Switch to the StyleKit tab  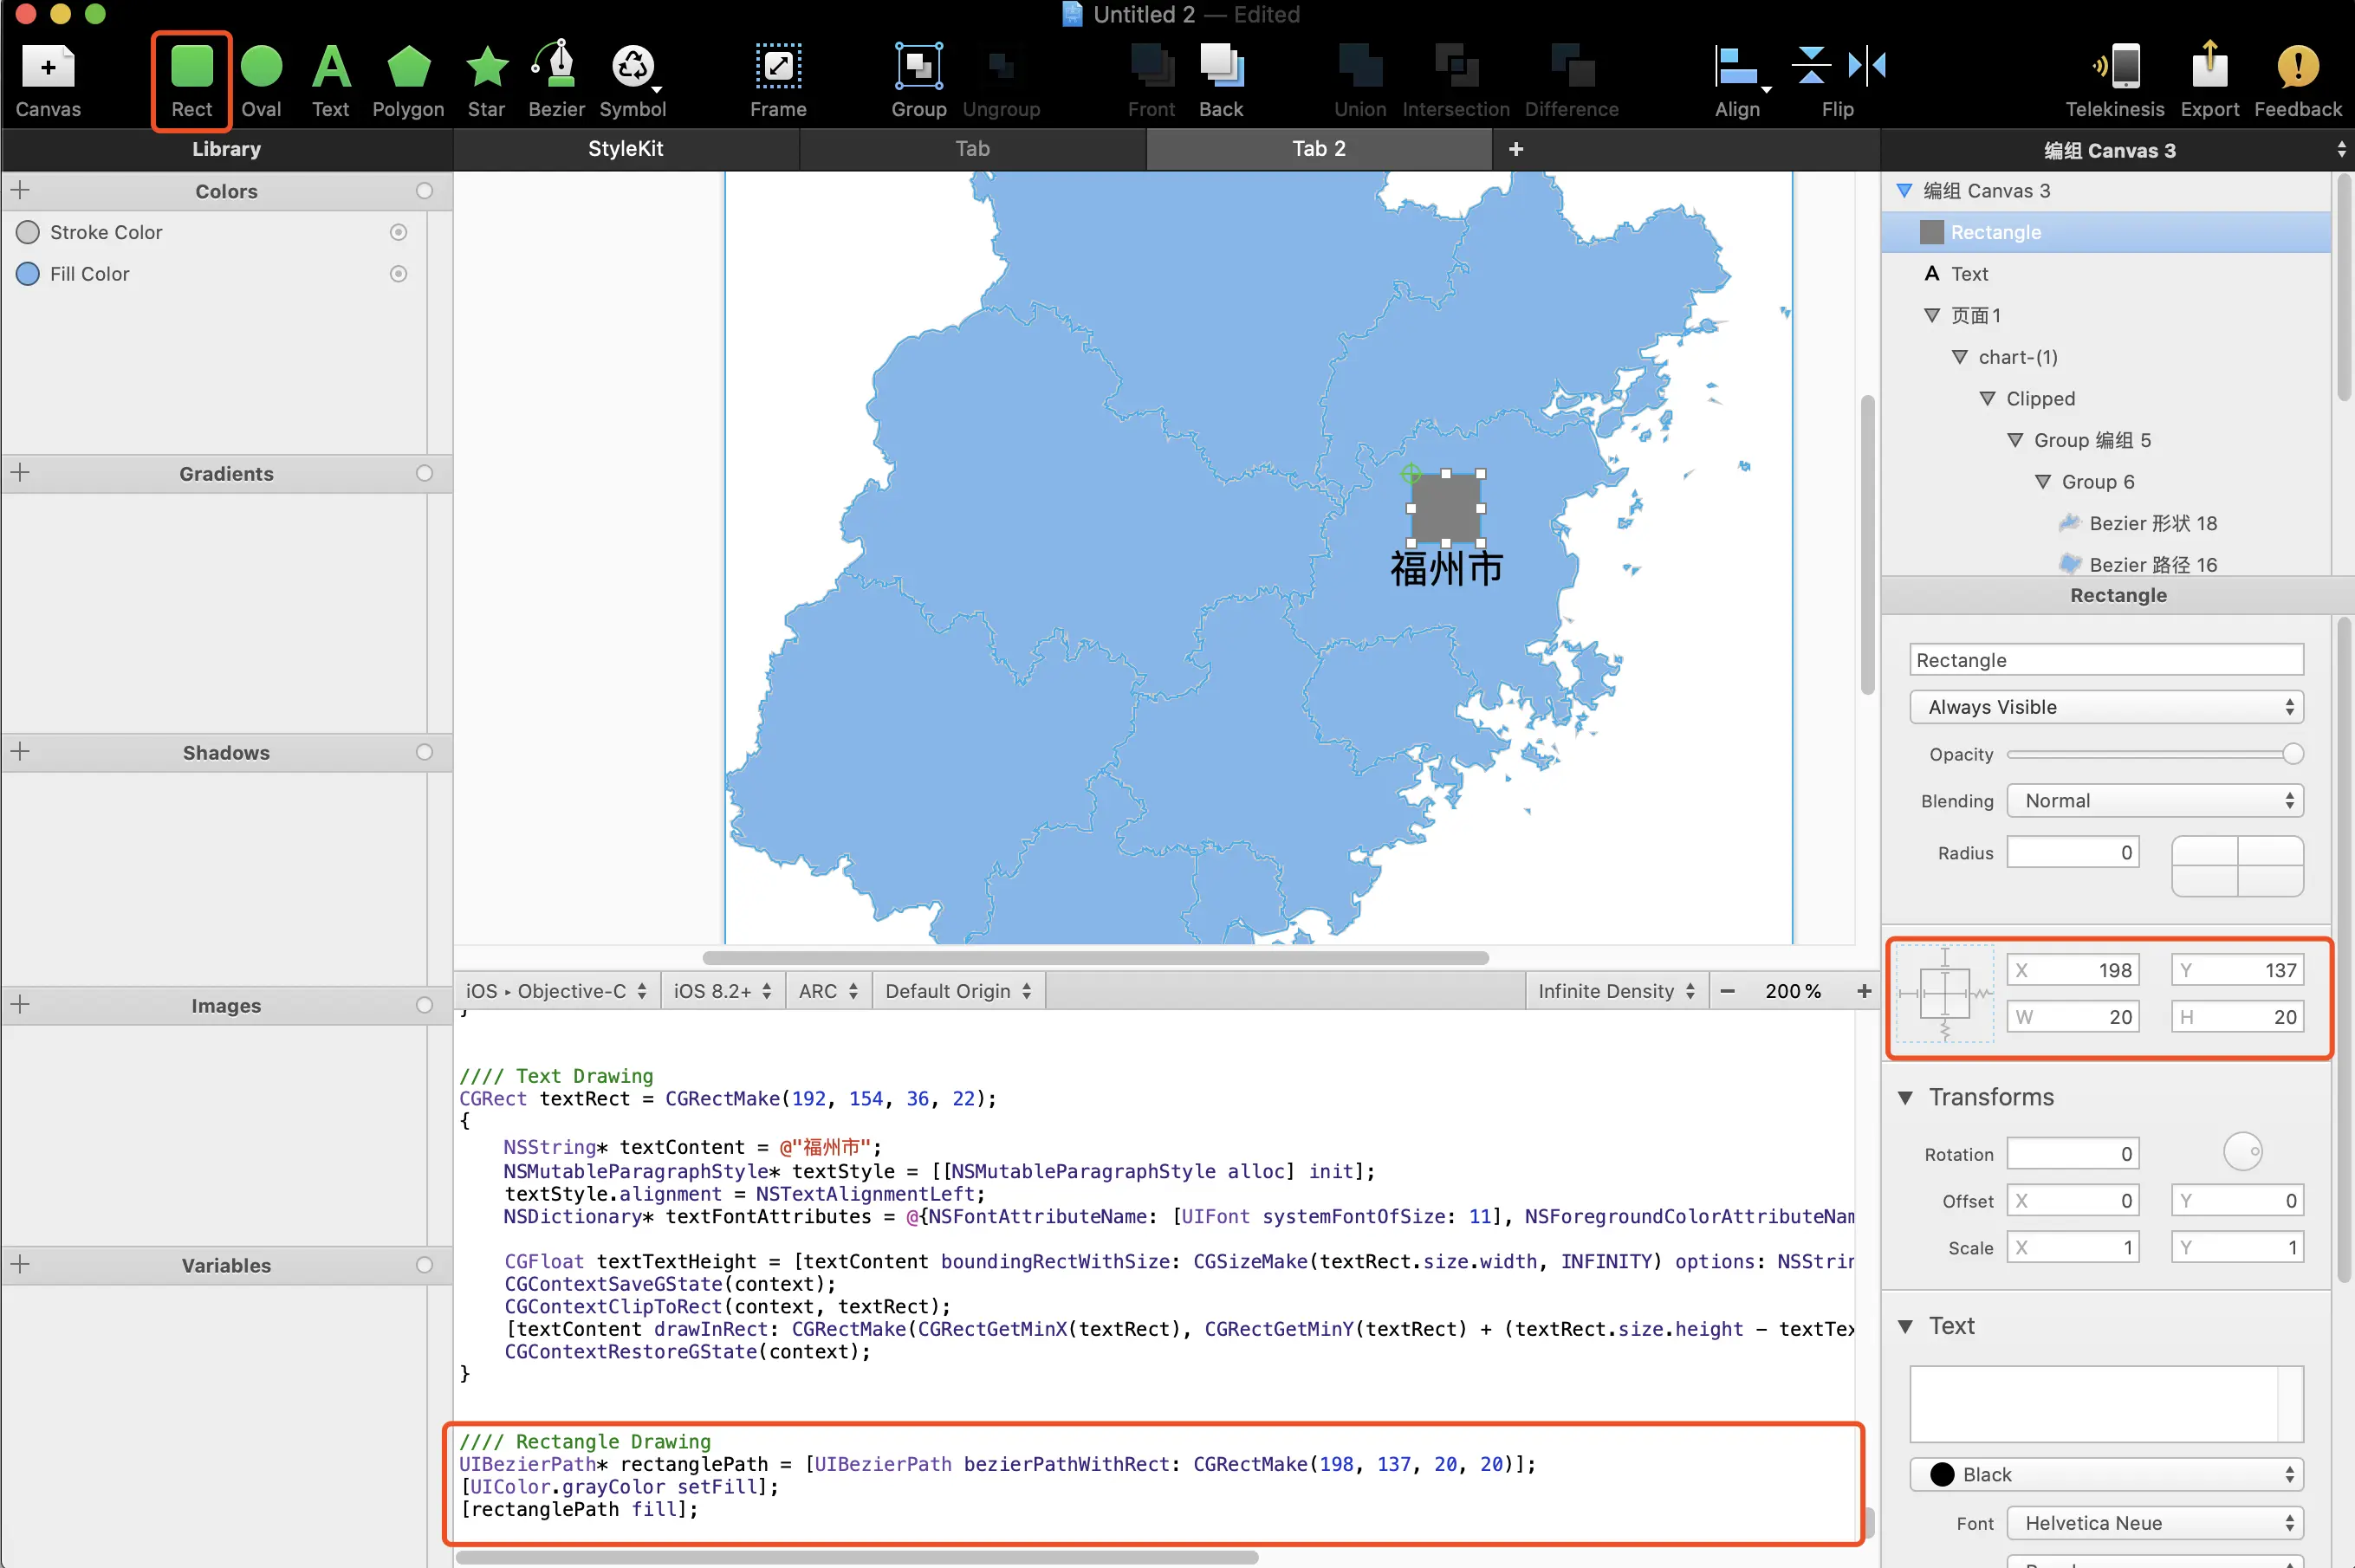tap(625, 149)
